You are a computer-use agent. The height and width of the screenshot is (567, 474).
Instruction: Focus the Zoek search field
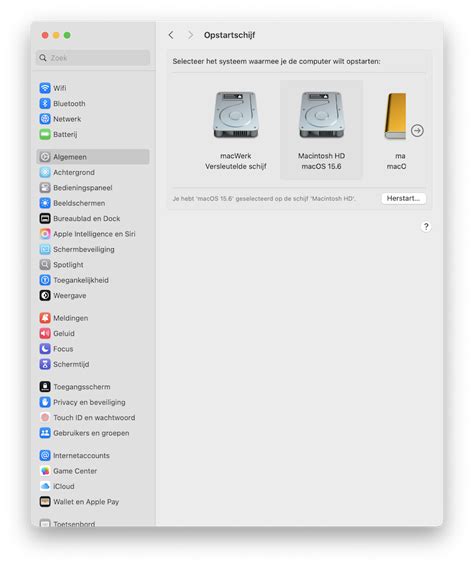[x=93, y=58]
